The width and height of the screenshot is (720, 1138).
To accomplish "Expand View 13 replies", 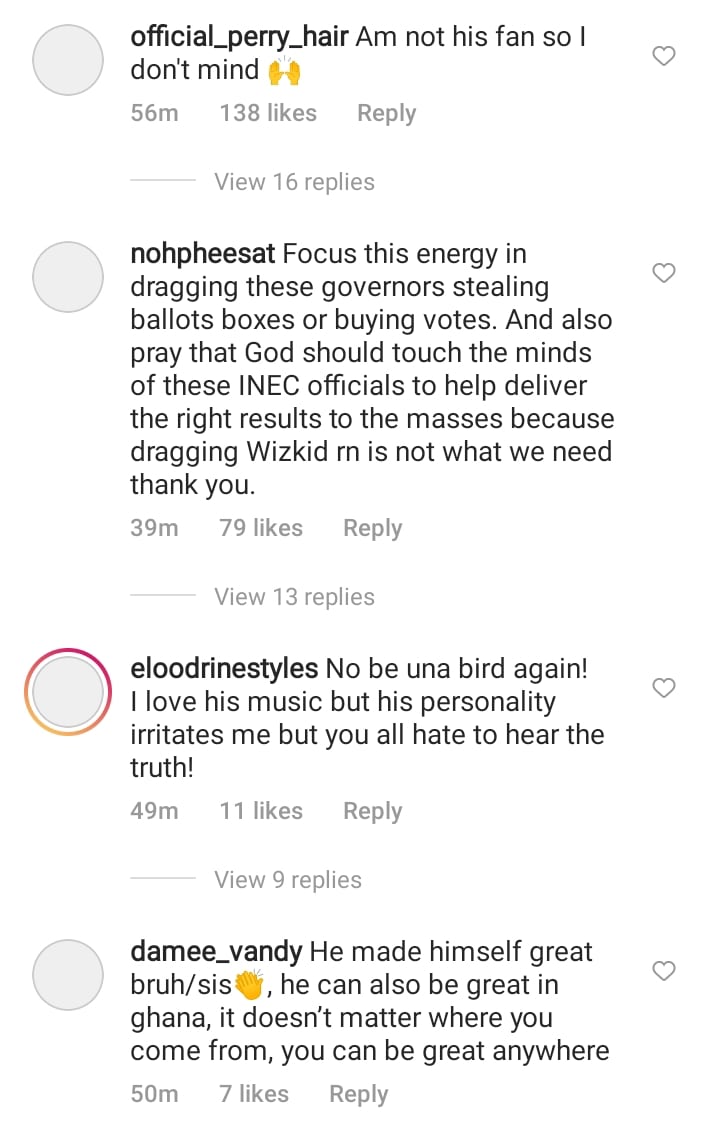I will 294,597.
